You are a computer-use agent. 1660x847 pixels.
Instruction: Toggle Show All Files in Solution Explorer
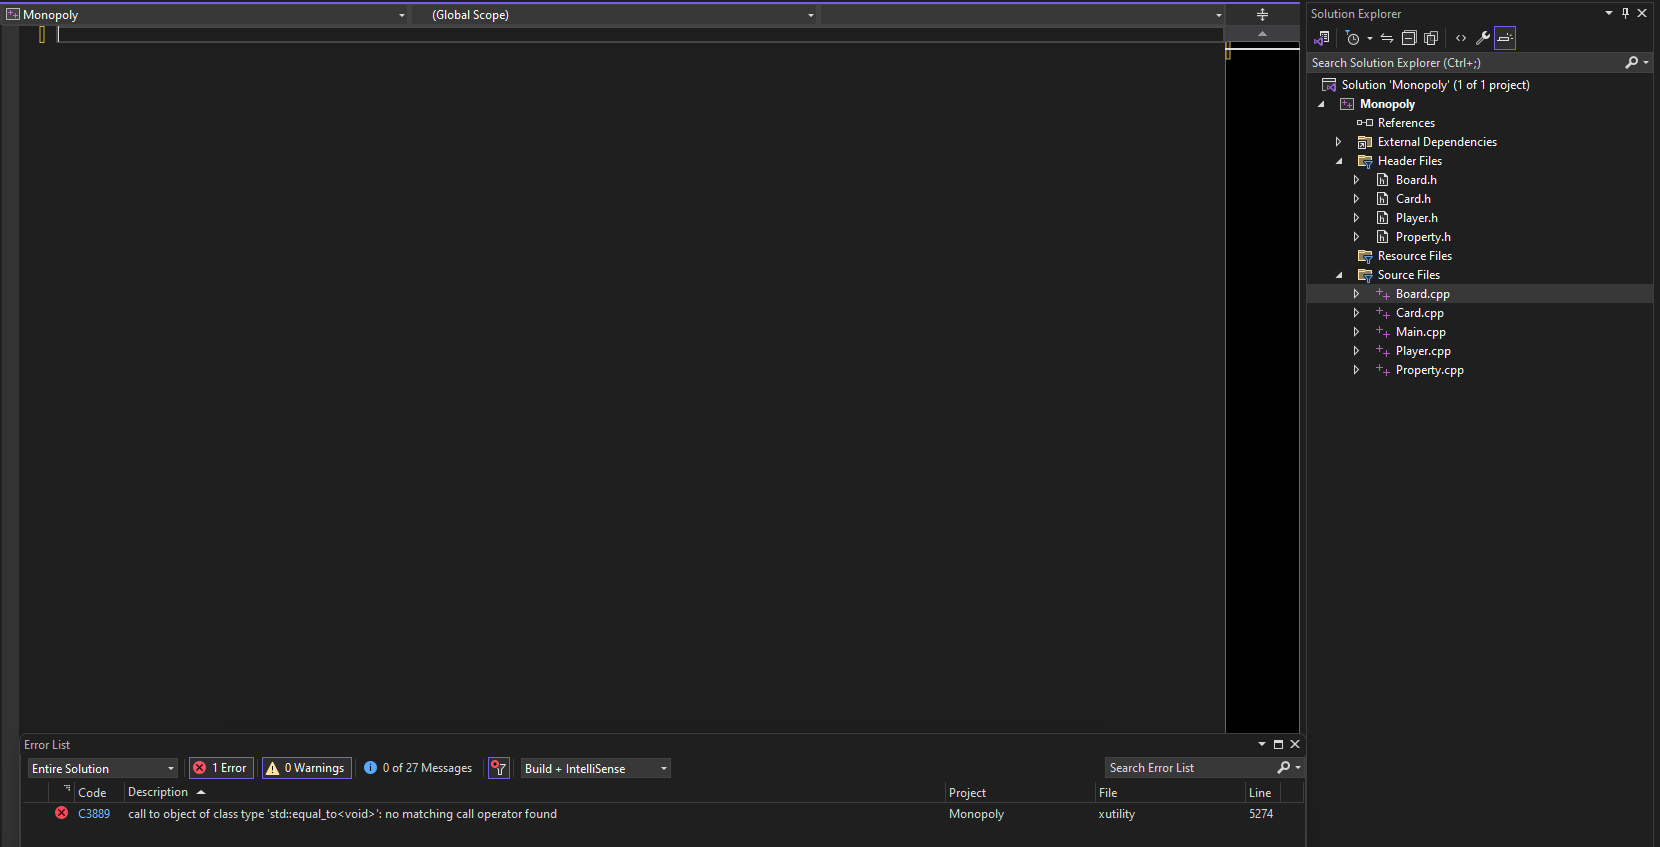[1431, 38]
